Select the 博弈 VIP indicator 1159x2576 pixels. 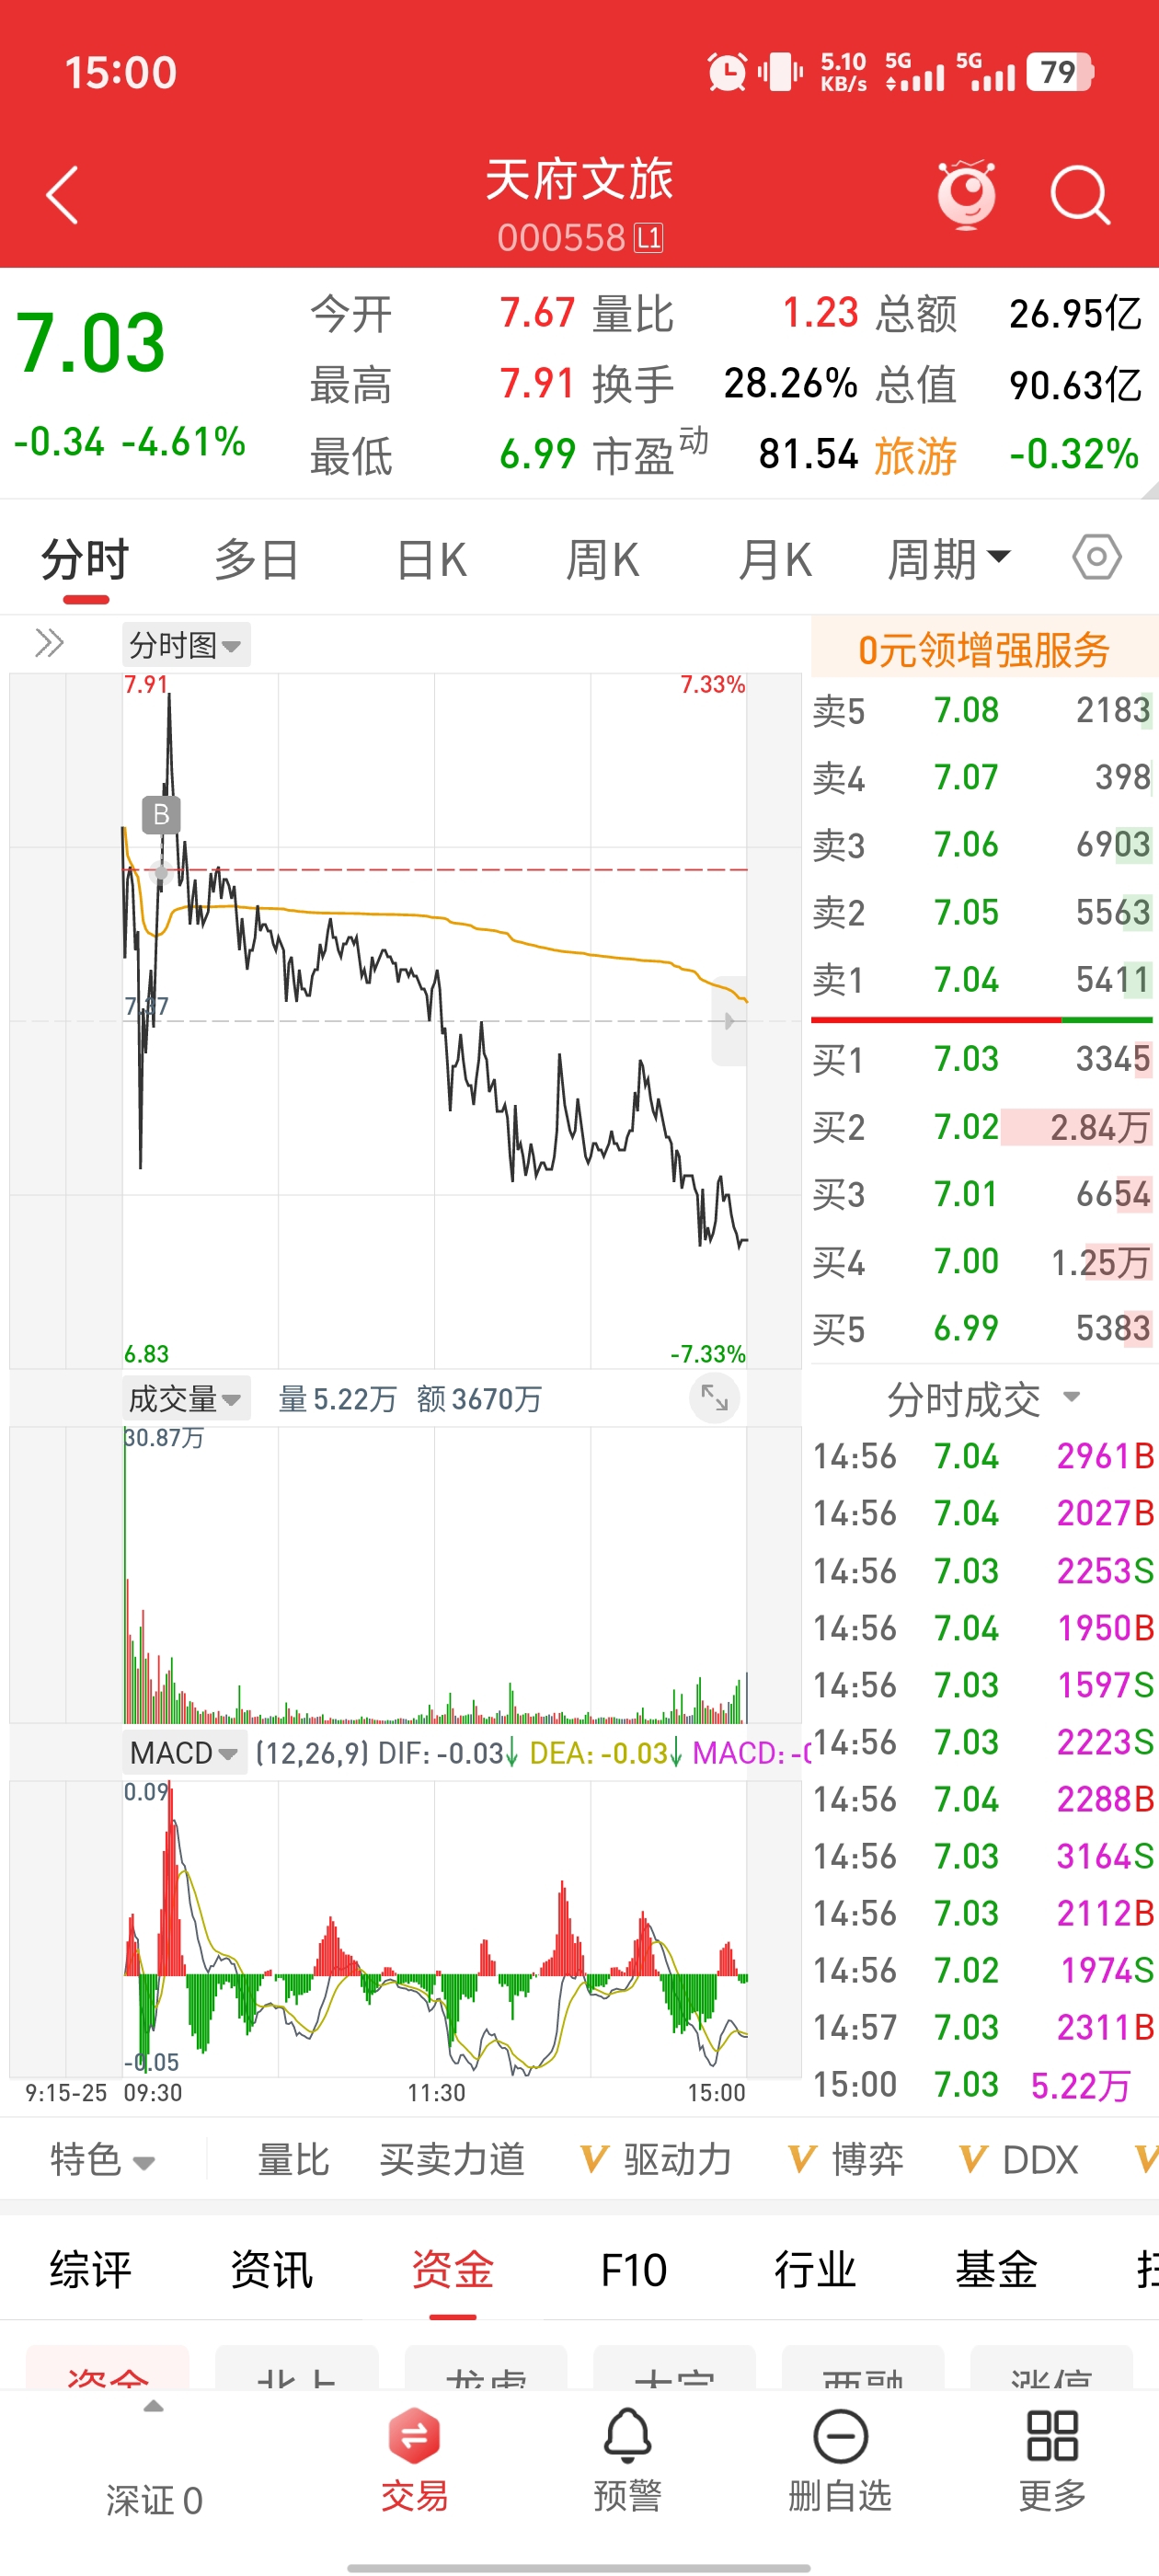point(846,2160)
